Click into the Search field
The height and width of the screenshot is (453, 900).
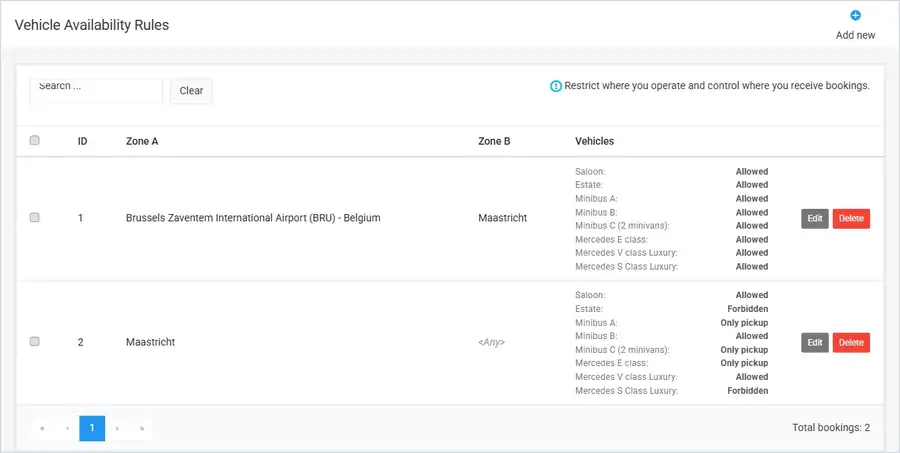click(x=96, y=91)
